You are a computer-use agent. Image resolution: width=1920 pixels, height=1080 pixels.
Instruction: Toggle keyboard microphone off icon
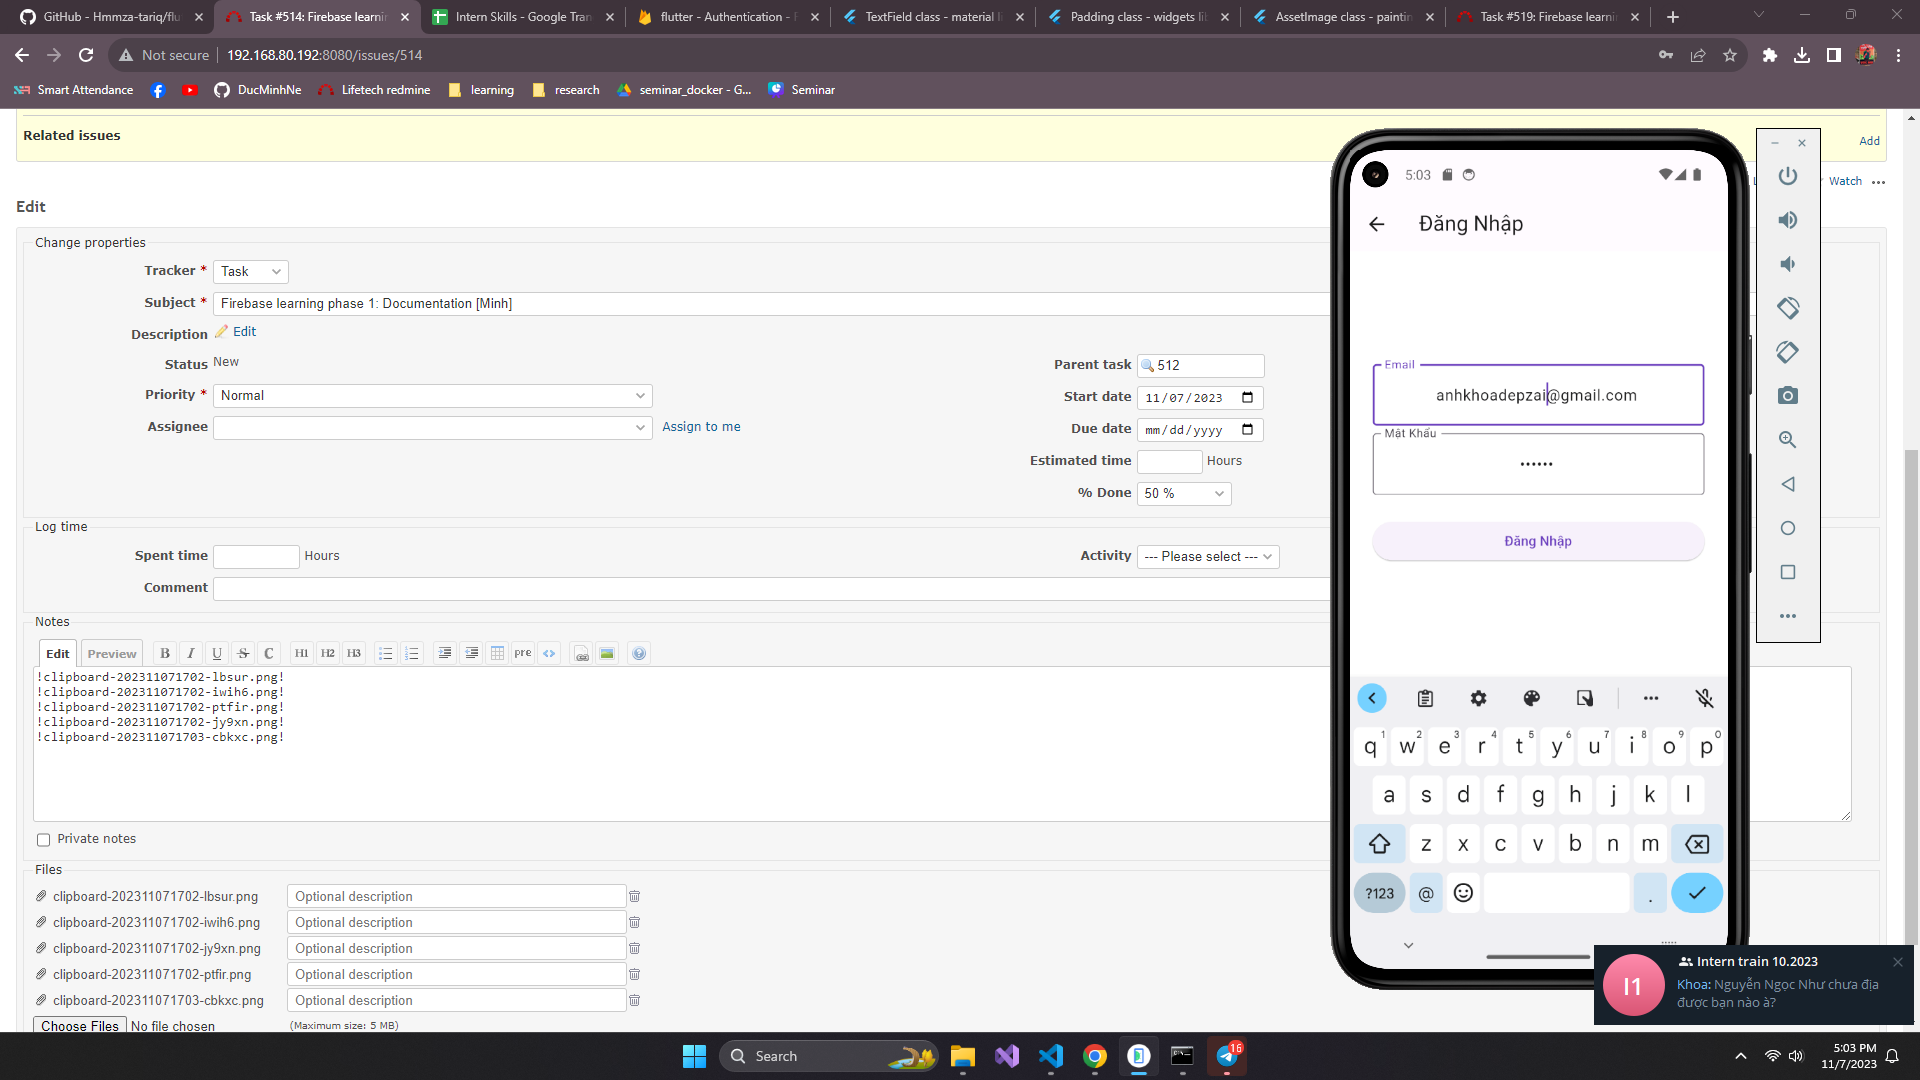pyautogui.click(x=1704, y=698)
